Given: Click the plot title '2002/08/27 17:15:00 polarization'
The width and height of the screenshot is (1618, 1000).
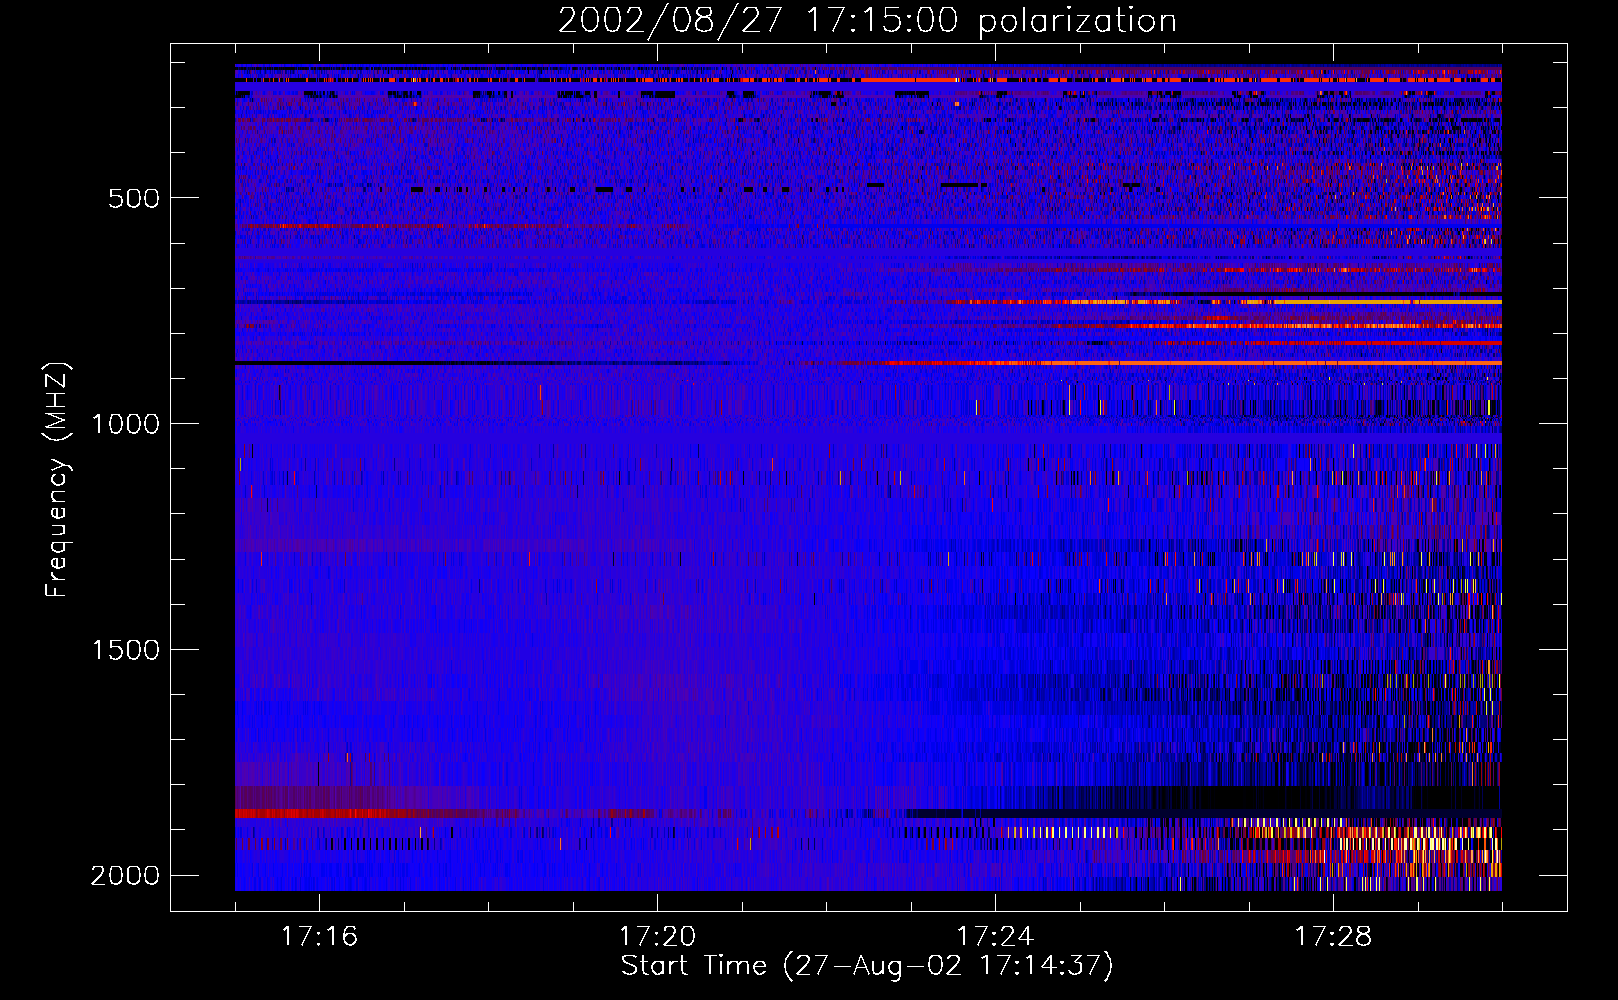Looking at the screenshot, I should (867, 21).
